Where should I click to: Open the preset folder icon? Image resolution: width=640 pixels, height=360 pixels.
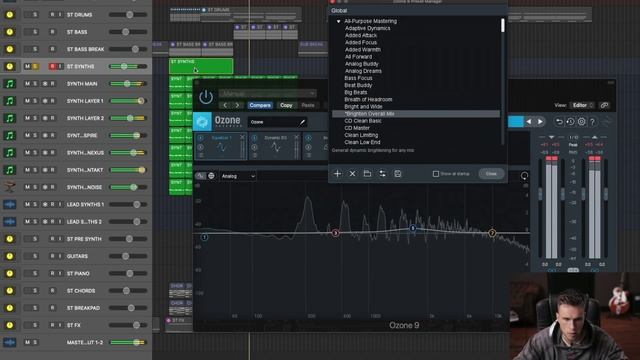367,174
